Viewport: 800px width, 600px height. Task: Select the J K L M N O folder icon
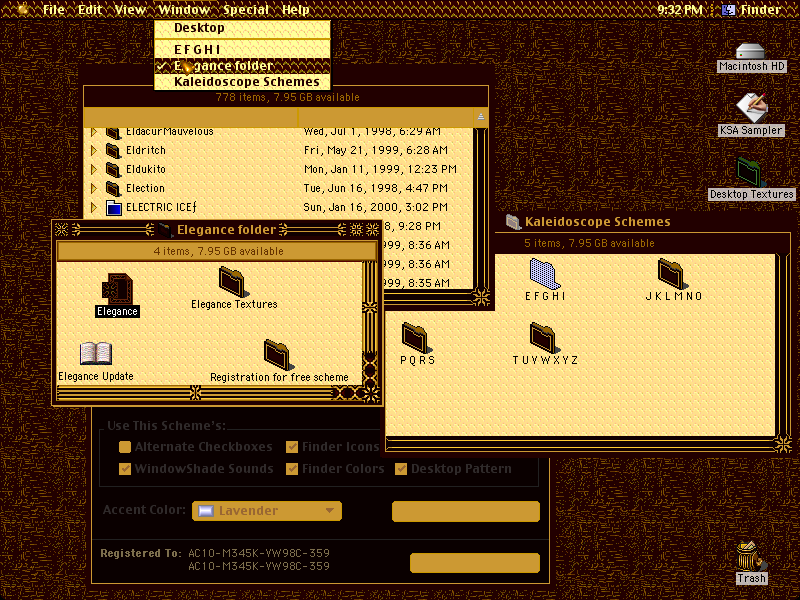673,273
